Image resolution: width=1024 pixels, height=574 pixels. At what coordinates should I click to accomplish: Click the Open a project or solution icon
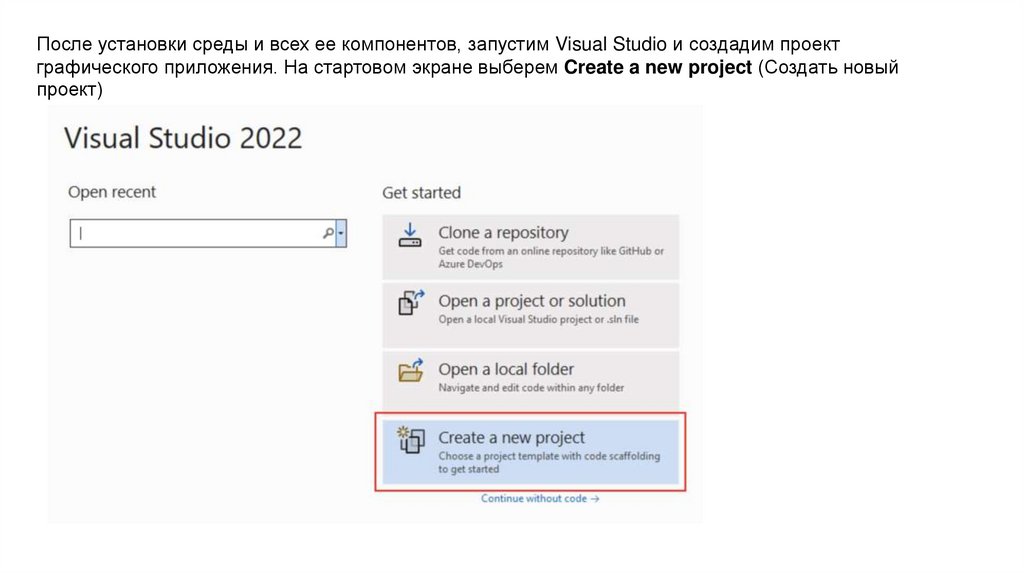411,303
